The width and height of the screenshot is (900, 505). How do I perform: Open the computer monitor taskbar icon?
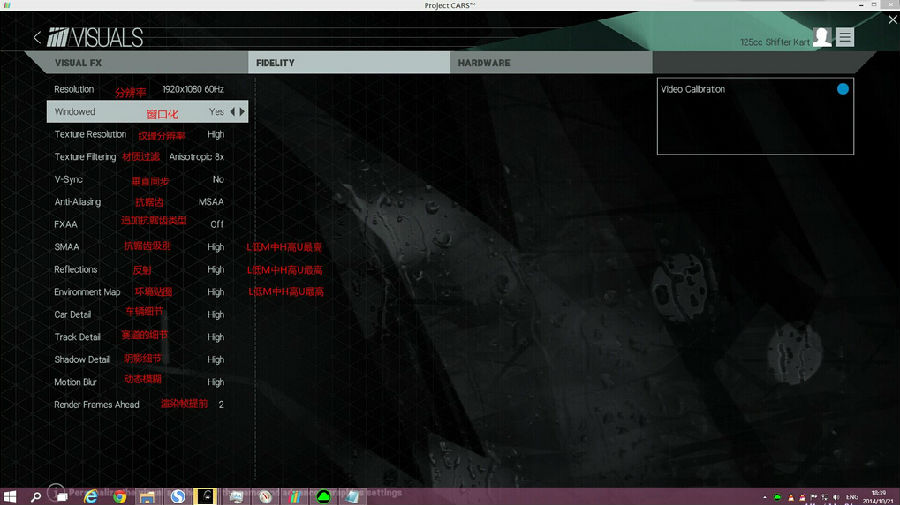tap(236, 496)
